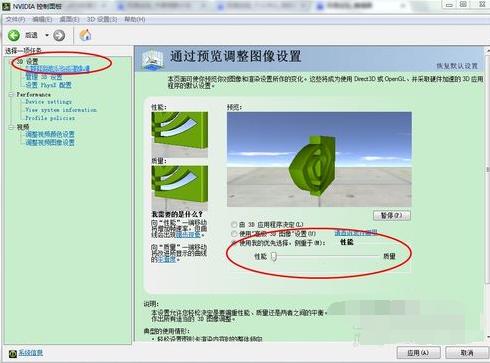Click the 3D logo preview image
The image size is (490, 363).
click(x=319, y=159)
